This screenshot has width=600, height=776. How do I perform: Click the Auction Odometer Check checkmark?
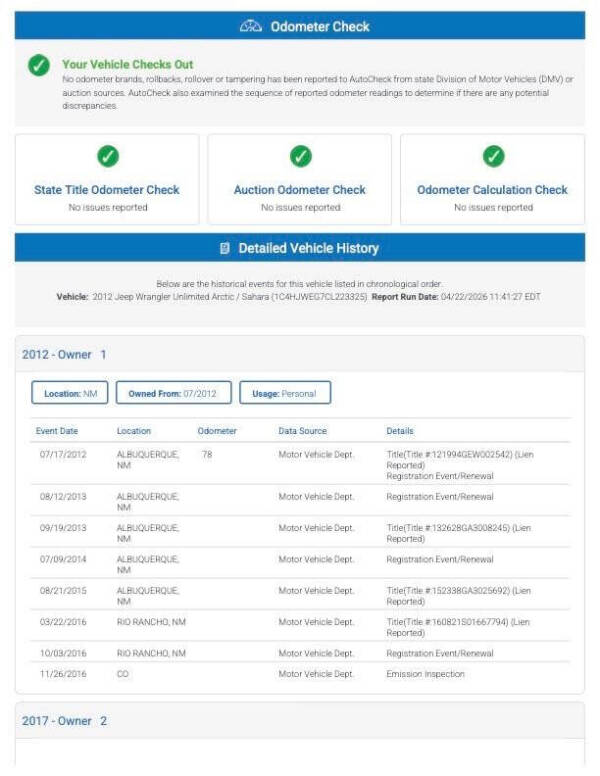[x=300, y=156]
